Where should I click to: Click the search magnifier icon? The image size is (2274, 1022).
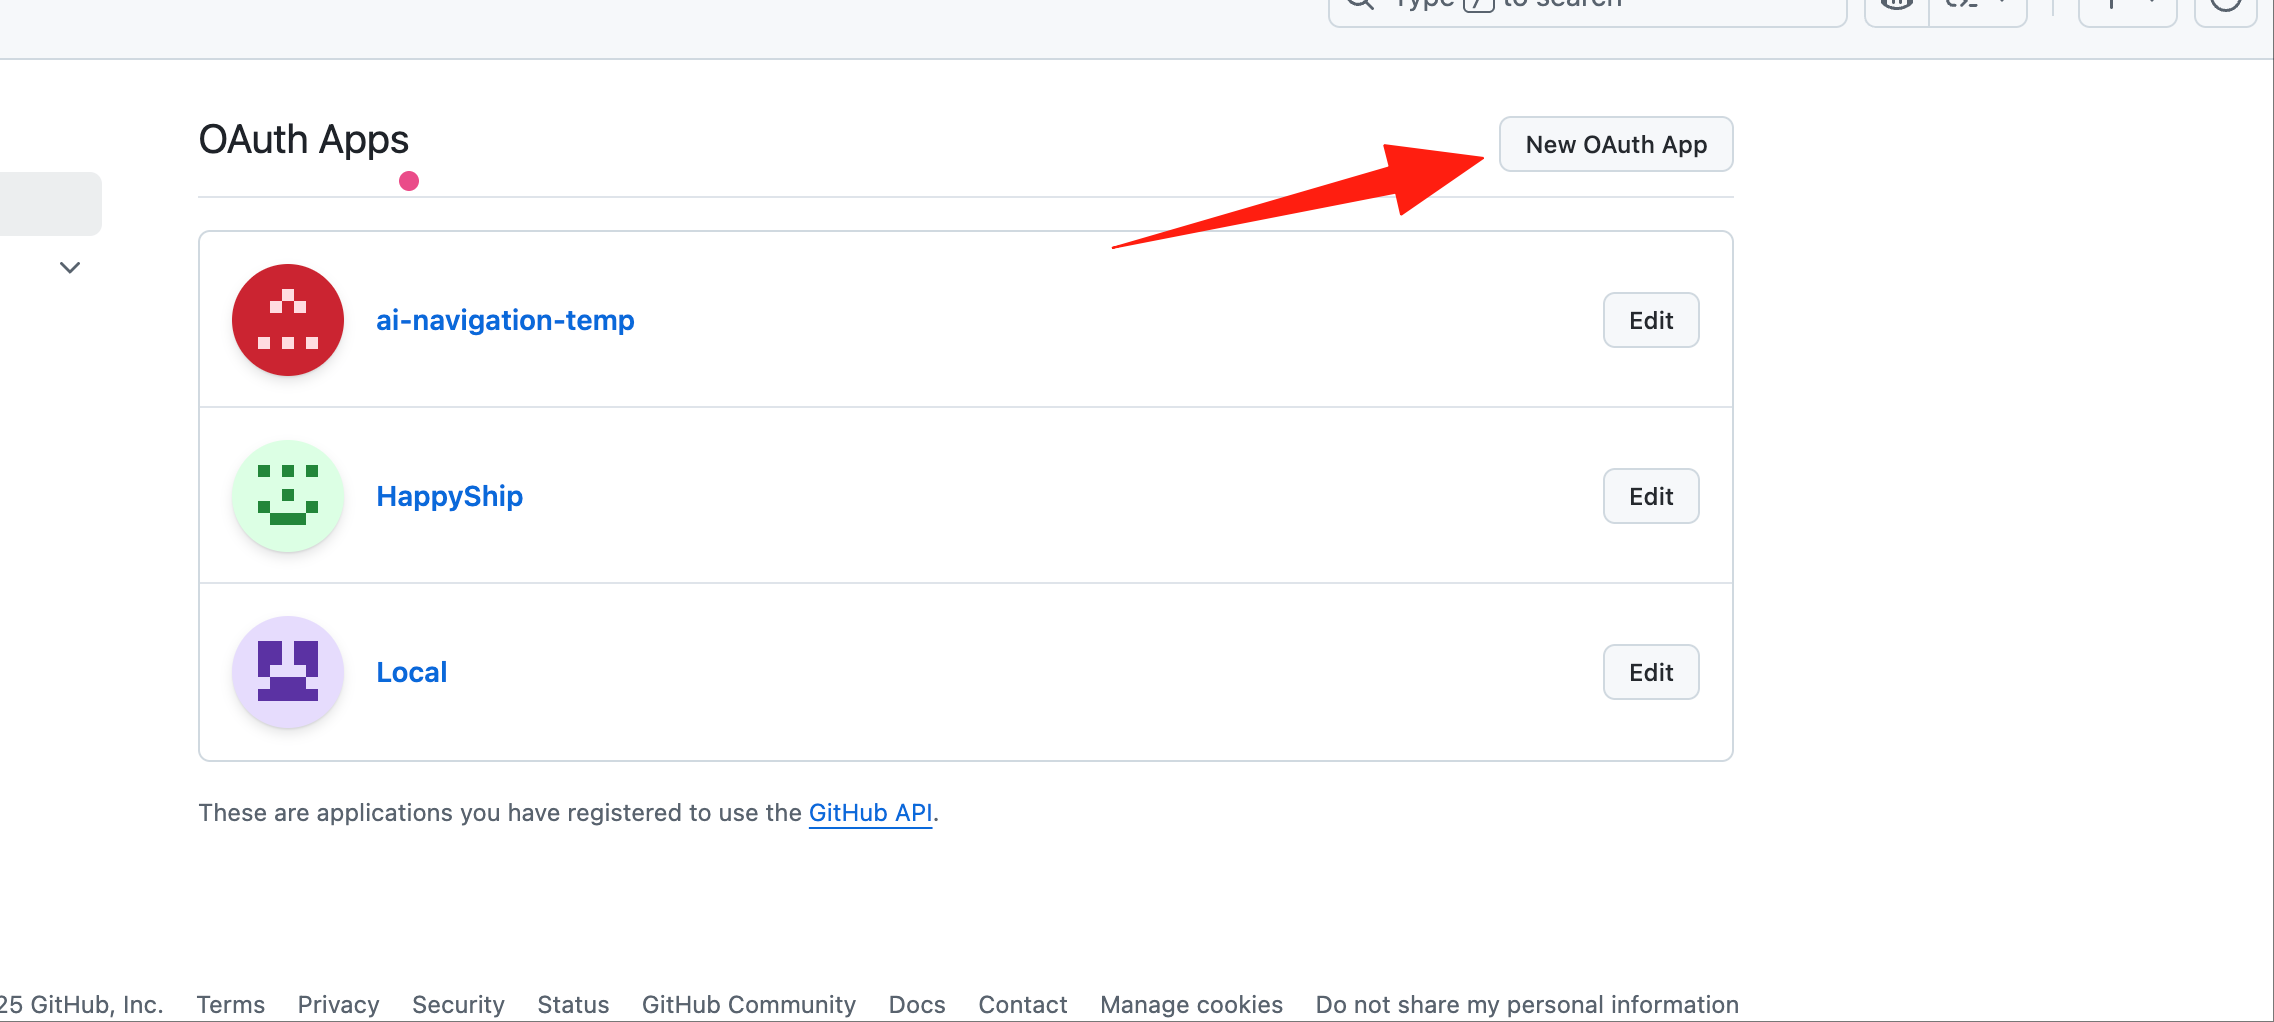pyautogui.click(x=1360, y=4)
